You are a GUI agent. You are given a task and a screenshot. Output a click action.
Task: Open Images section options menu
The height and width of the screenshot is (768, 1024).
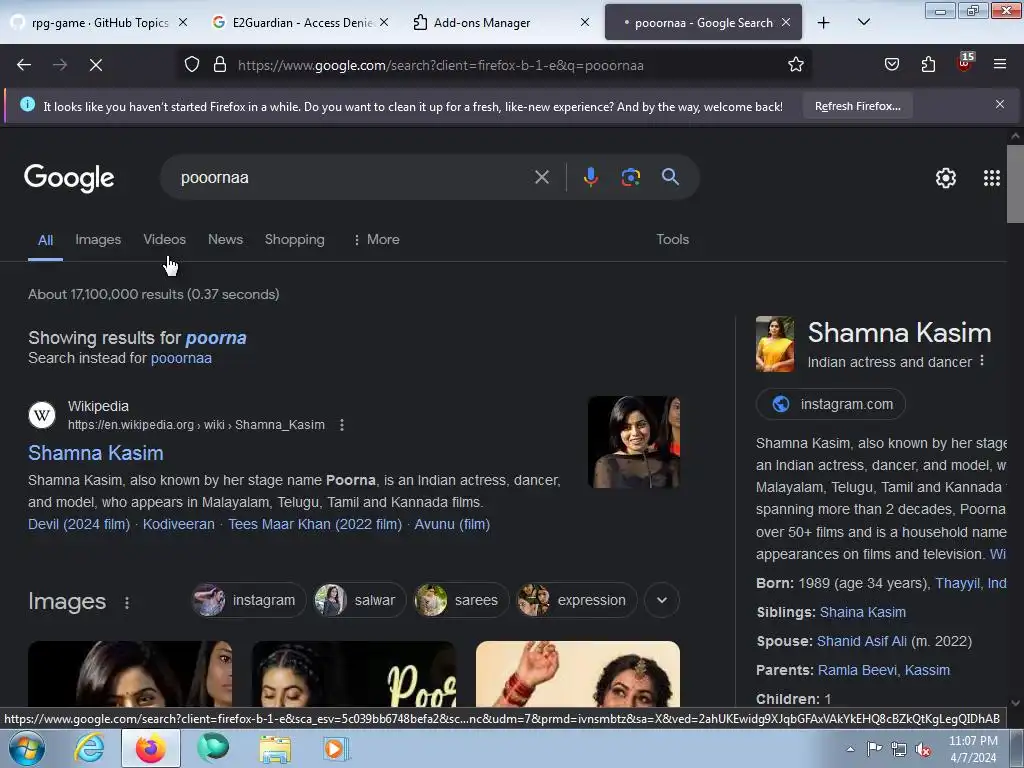coord(127,602)
